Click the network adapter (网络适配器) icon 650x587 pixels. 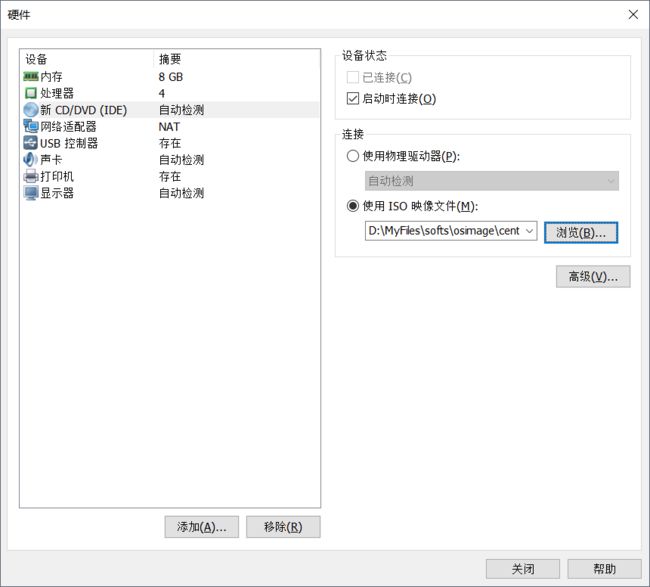tap(31, 126)
